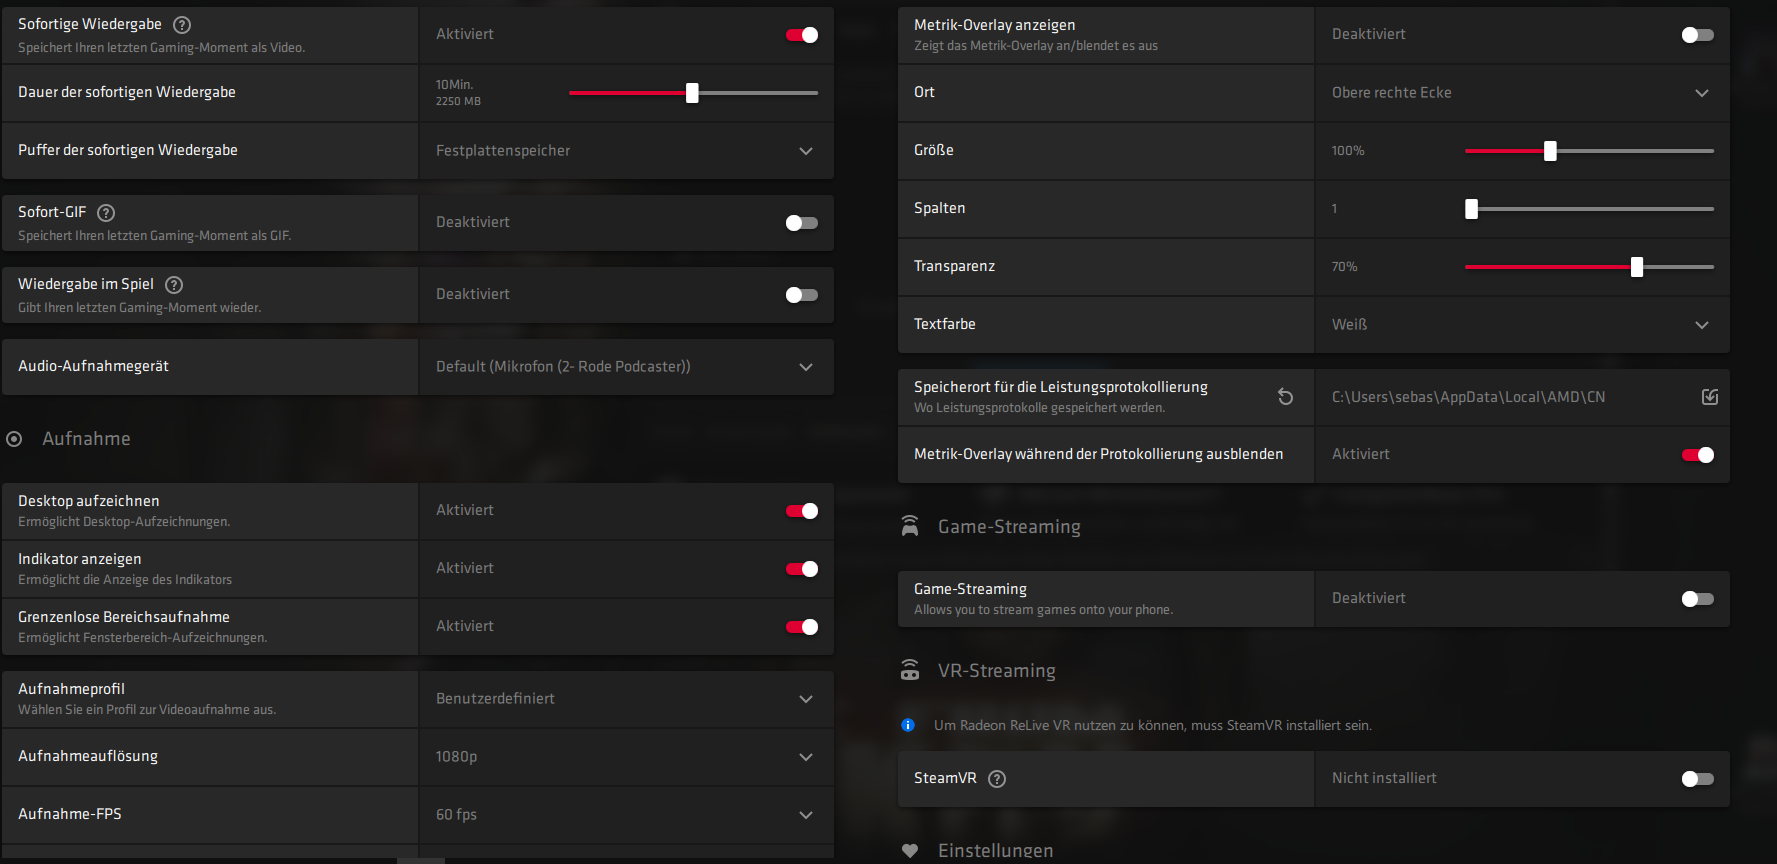Click help icon next to Sofortige Wiedergabe
The height and width of the screenshot is (864, 1777).
182,25
